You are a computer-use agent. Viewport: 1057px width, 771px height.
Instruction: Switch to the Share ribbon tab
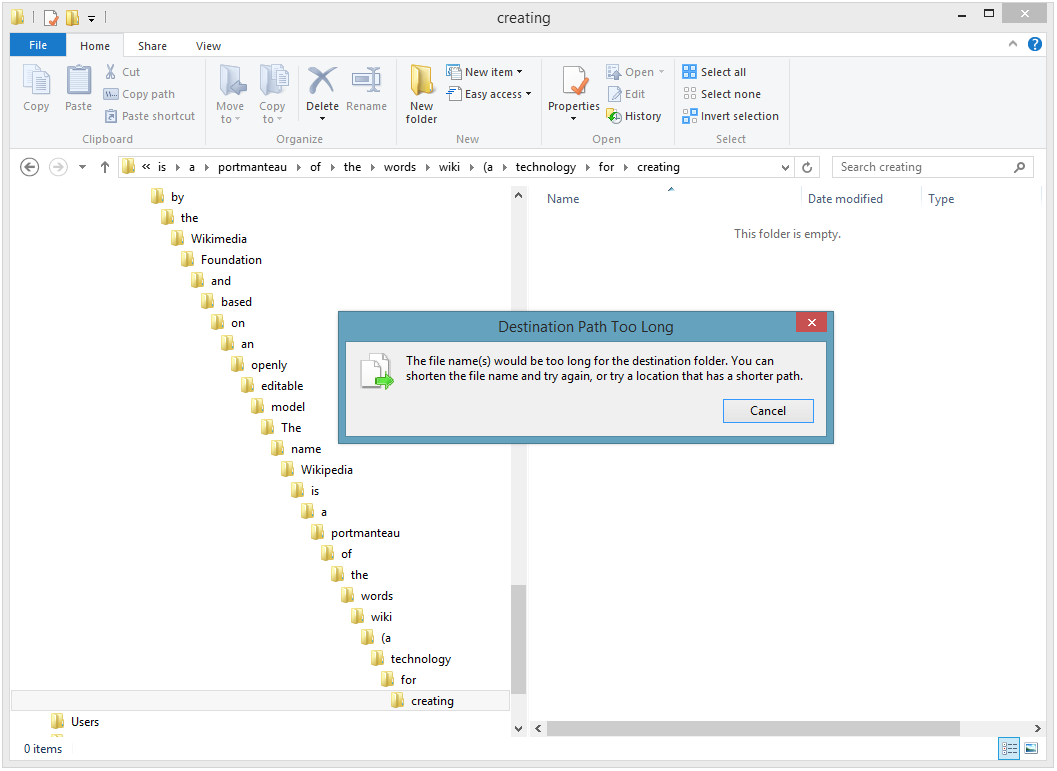tap(152, 46)
